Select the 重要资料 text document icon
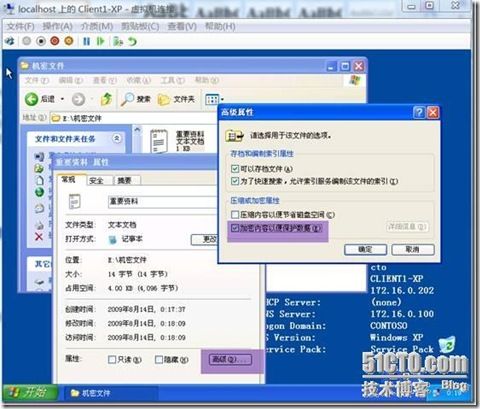The image size is (480, 409). coord(159,141)
